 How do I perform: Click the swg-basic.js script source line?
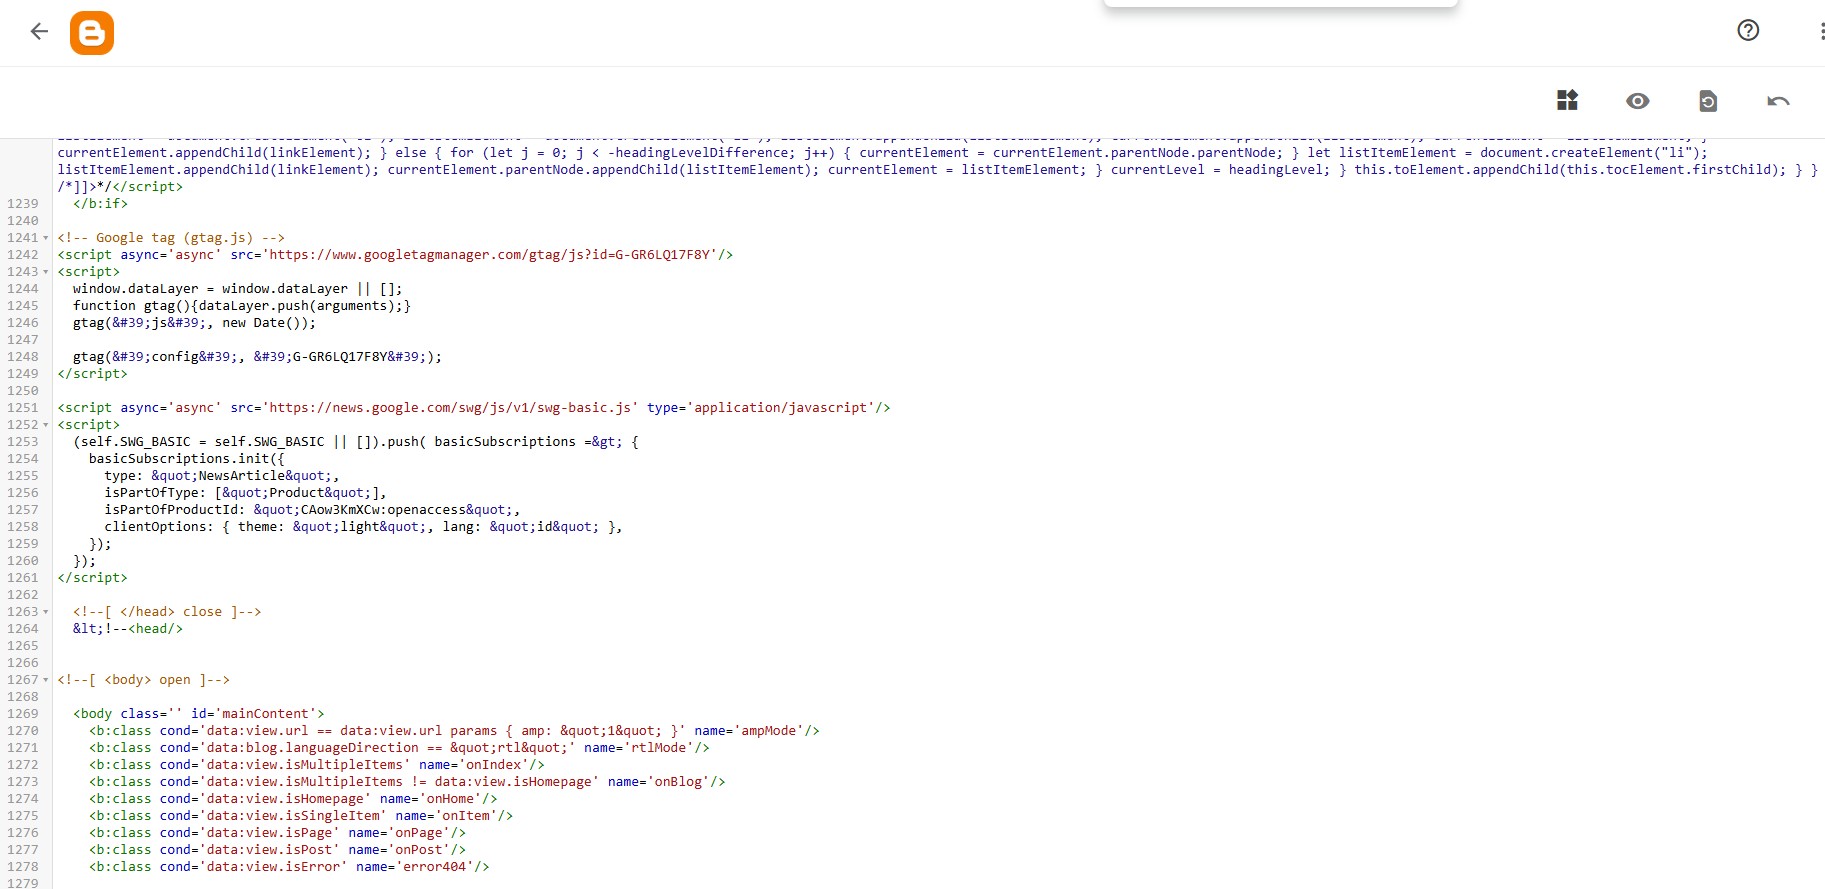click(474, 408)
